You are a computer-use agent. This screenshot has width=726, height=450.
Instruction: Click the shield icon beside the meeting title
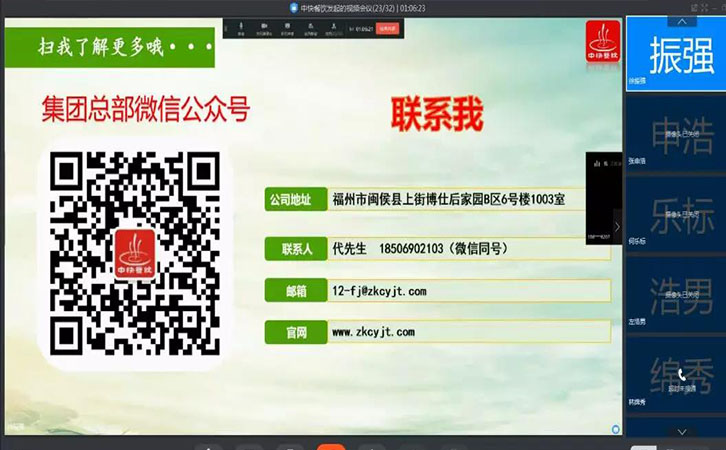(294, 7)
